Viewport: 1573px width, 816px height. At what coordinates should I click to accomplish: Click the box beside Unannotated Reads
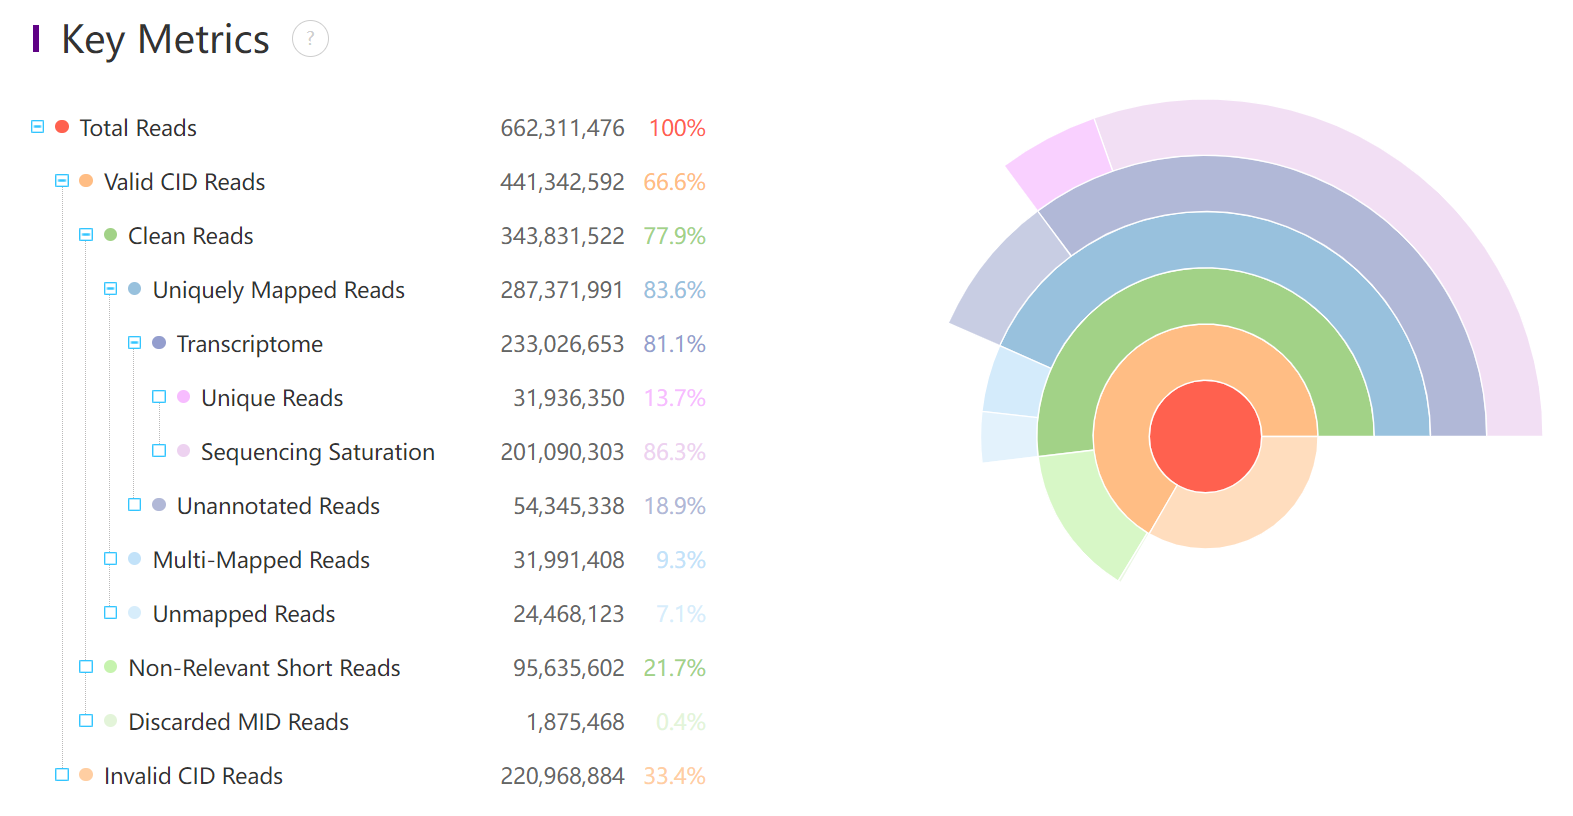coord(135,505)
